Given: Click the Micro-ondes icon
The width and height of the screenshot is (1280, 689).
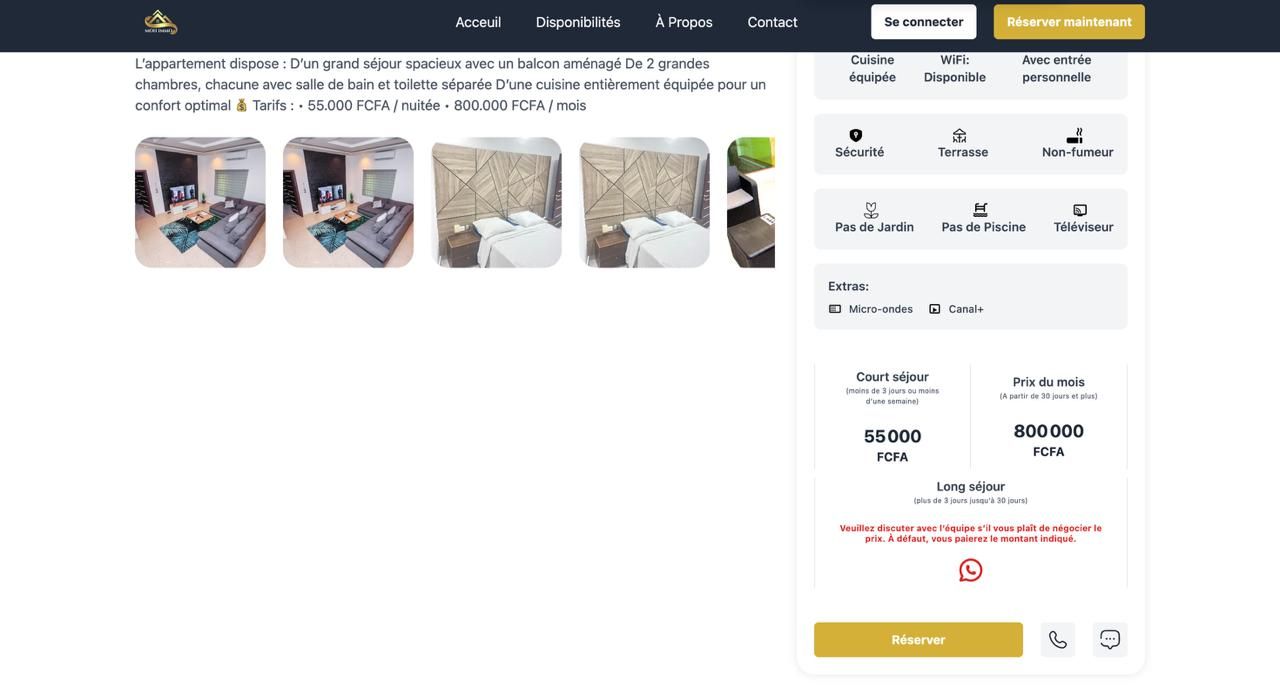Looking at the screenshot, I should pyautogui.click(x=835, y=309).
